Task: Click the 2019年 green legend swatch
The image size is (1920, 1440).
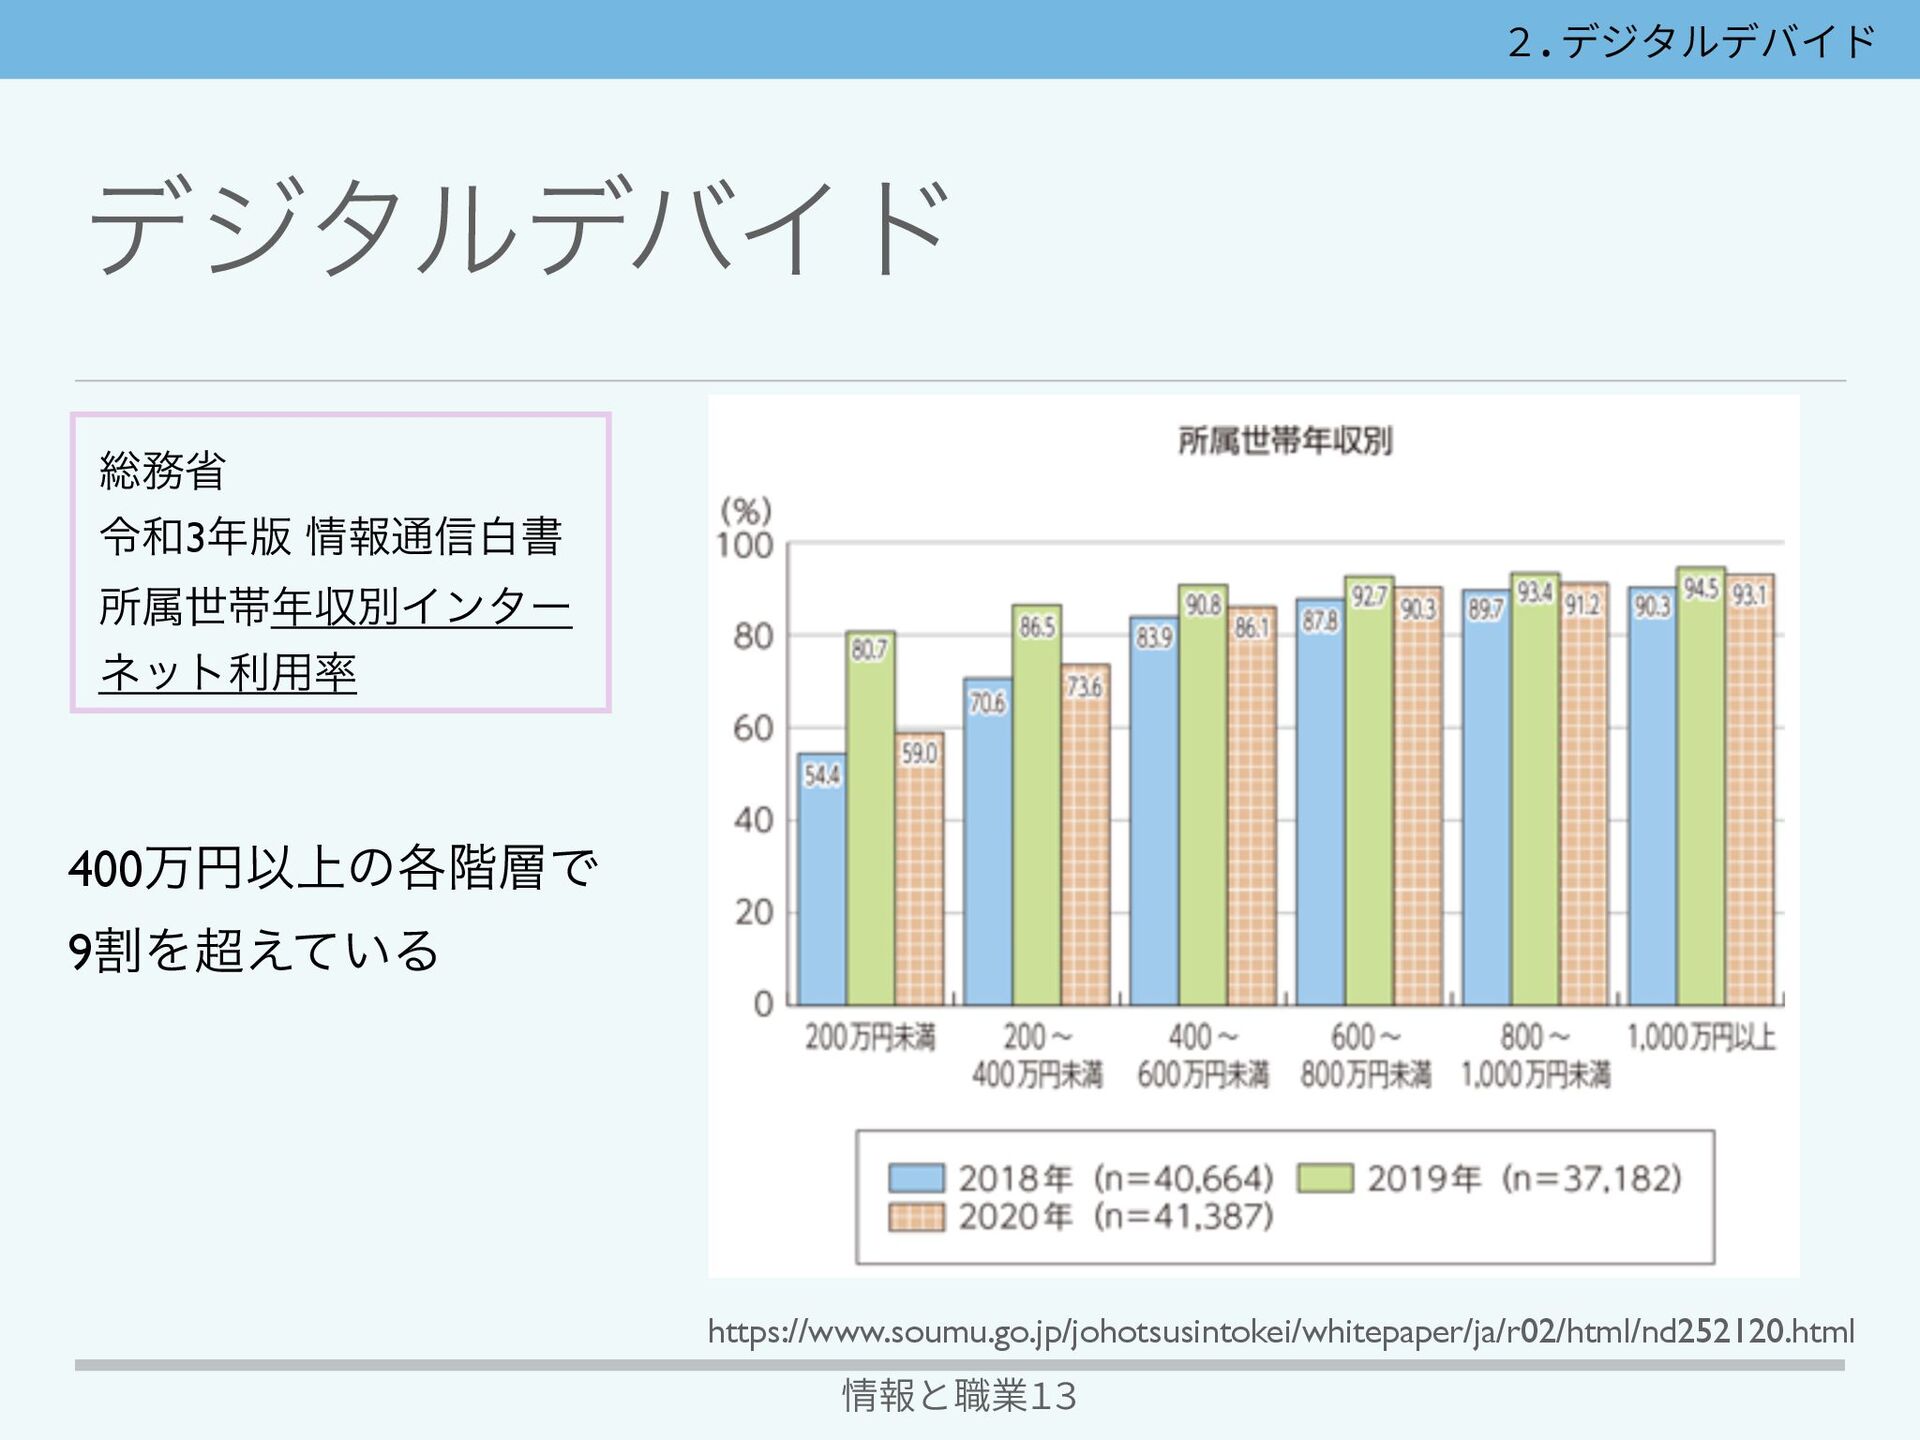Action: (x=1324, y=1178)
